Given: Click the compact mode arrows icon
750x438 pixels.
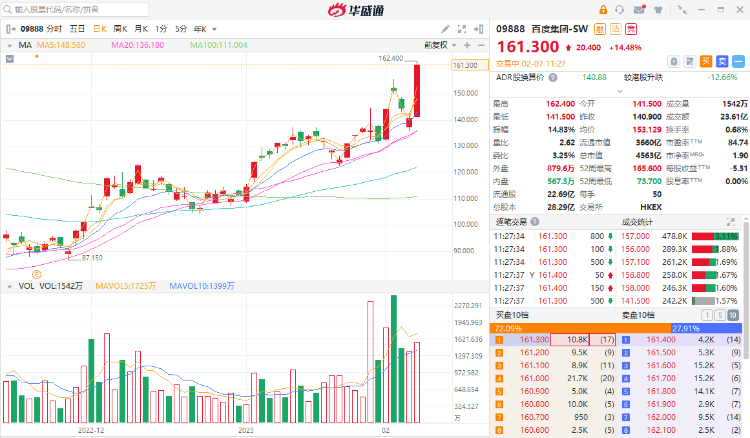Looking at the screenshot, I should (x=683, y=10).
